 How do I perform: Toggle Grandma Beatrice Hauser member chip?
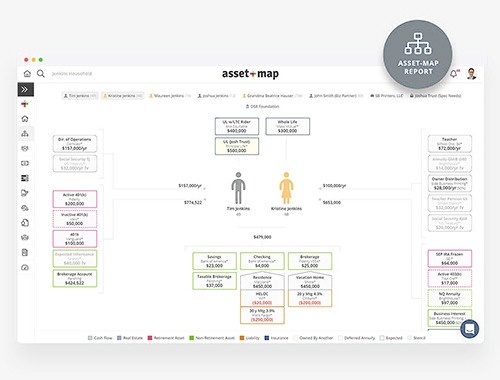coord(272,96)
